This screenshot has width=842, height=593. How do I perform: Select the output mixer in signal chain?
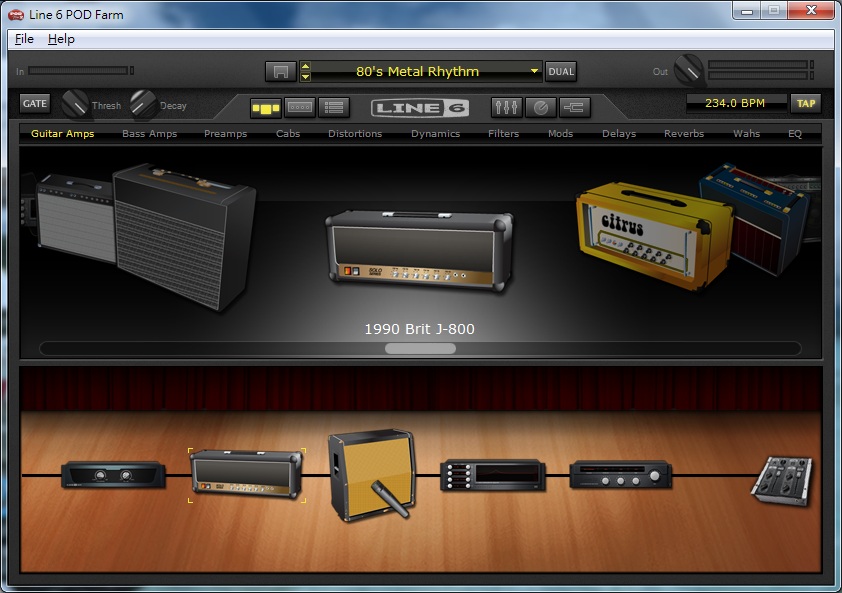tap(783, 481)
